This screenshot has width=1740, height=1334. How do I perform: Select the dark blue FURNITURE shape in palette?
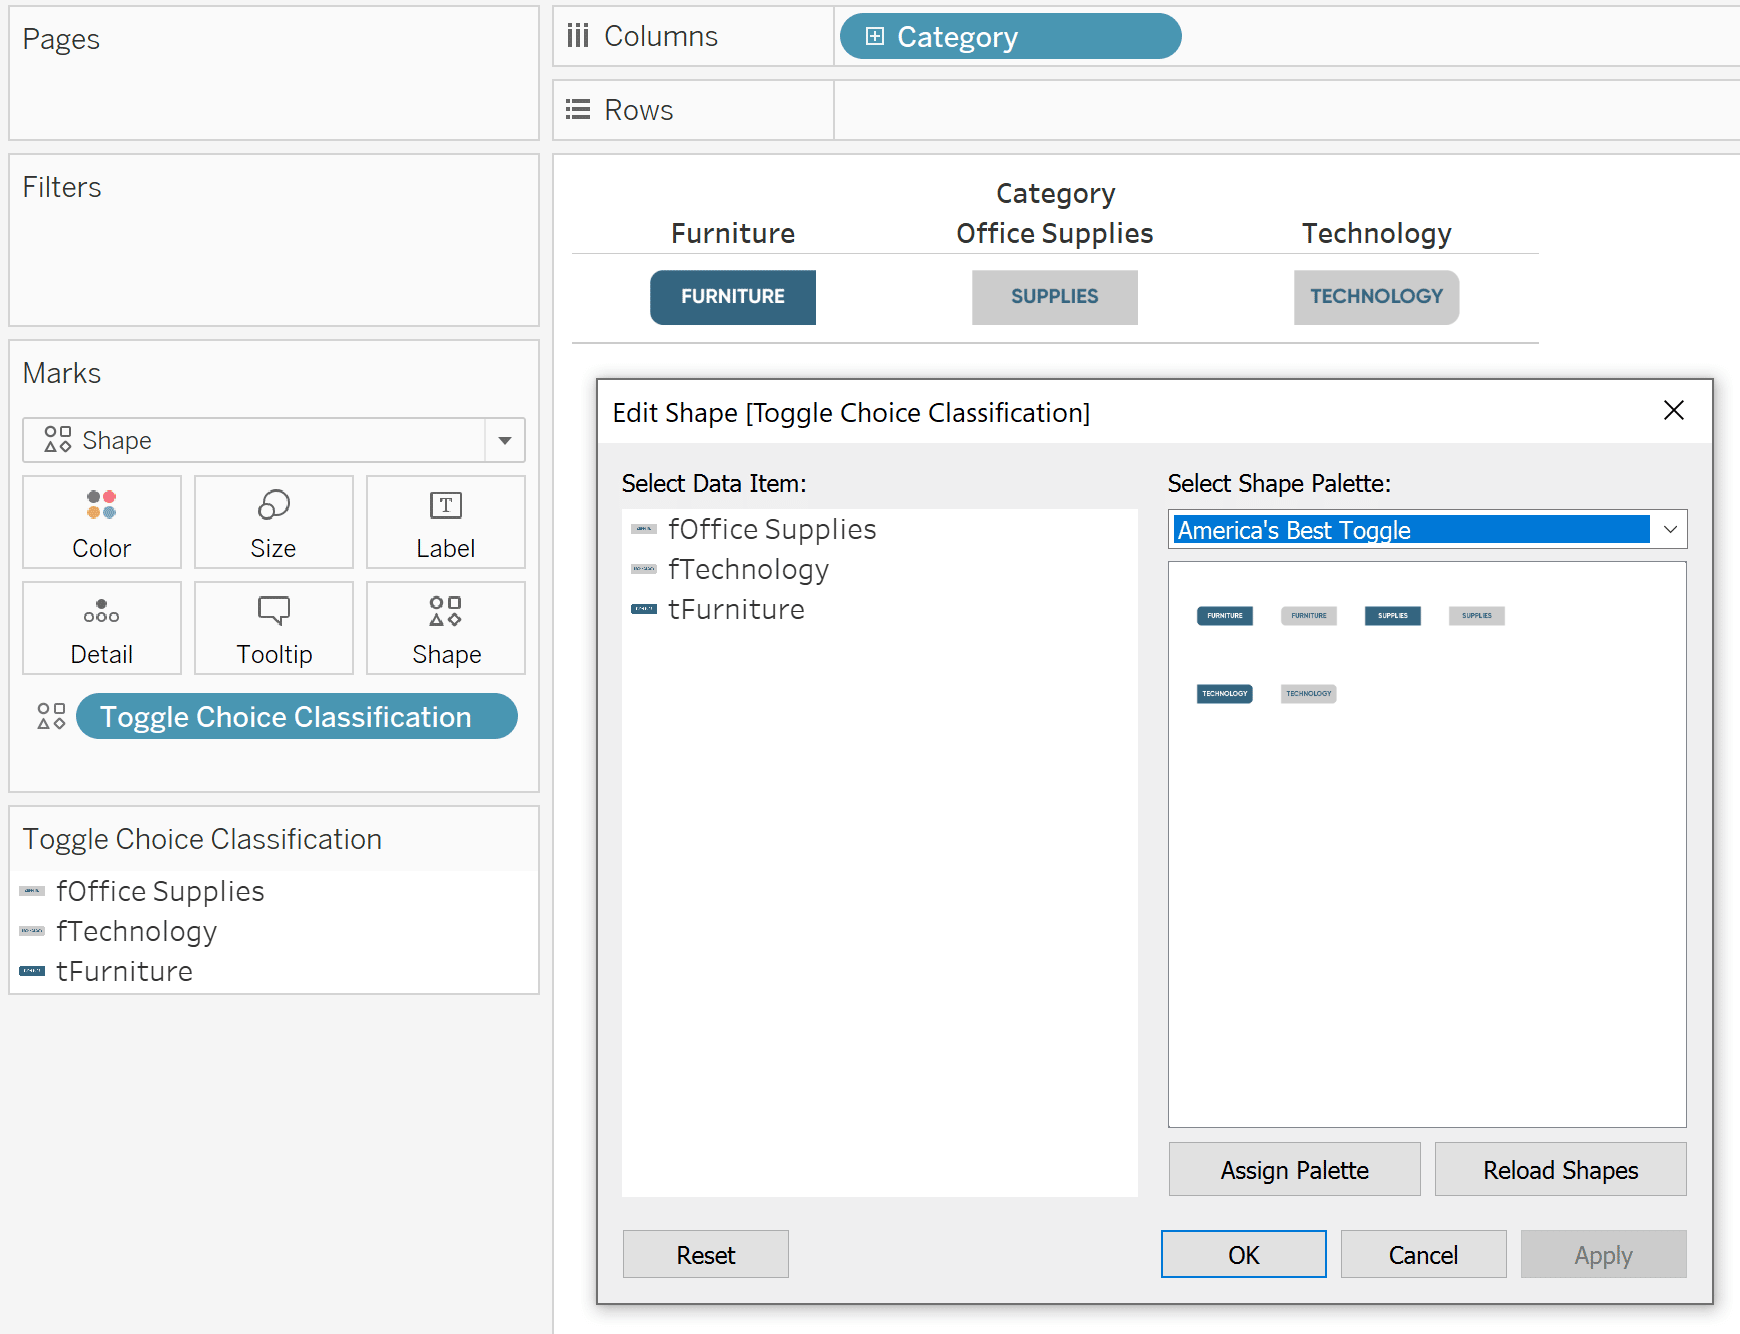(1225, 615)
